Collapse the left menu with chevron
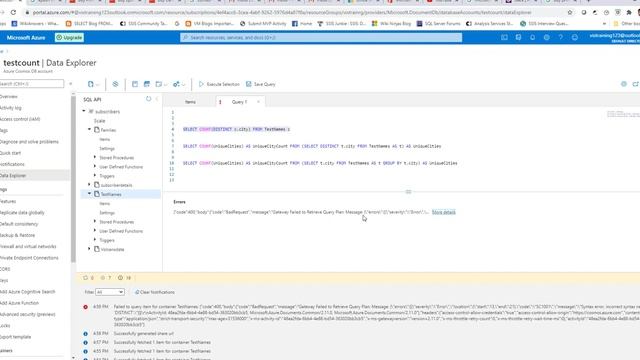 [71, 84]
